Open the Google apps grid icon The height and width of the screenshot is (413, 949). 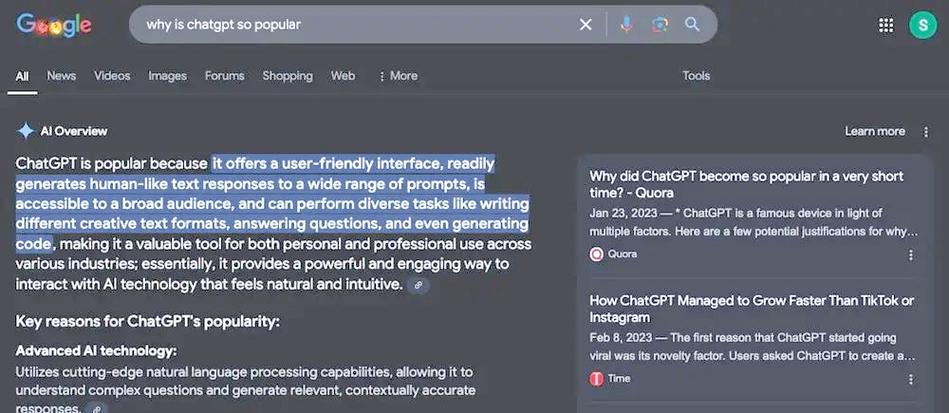click(885, 25)
